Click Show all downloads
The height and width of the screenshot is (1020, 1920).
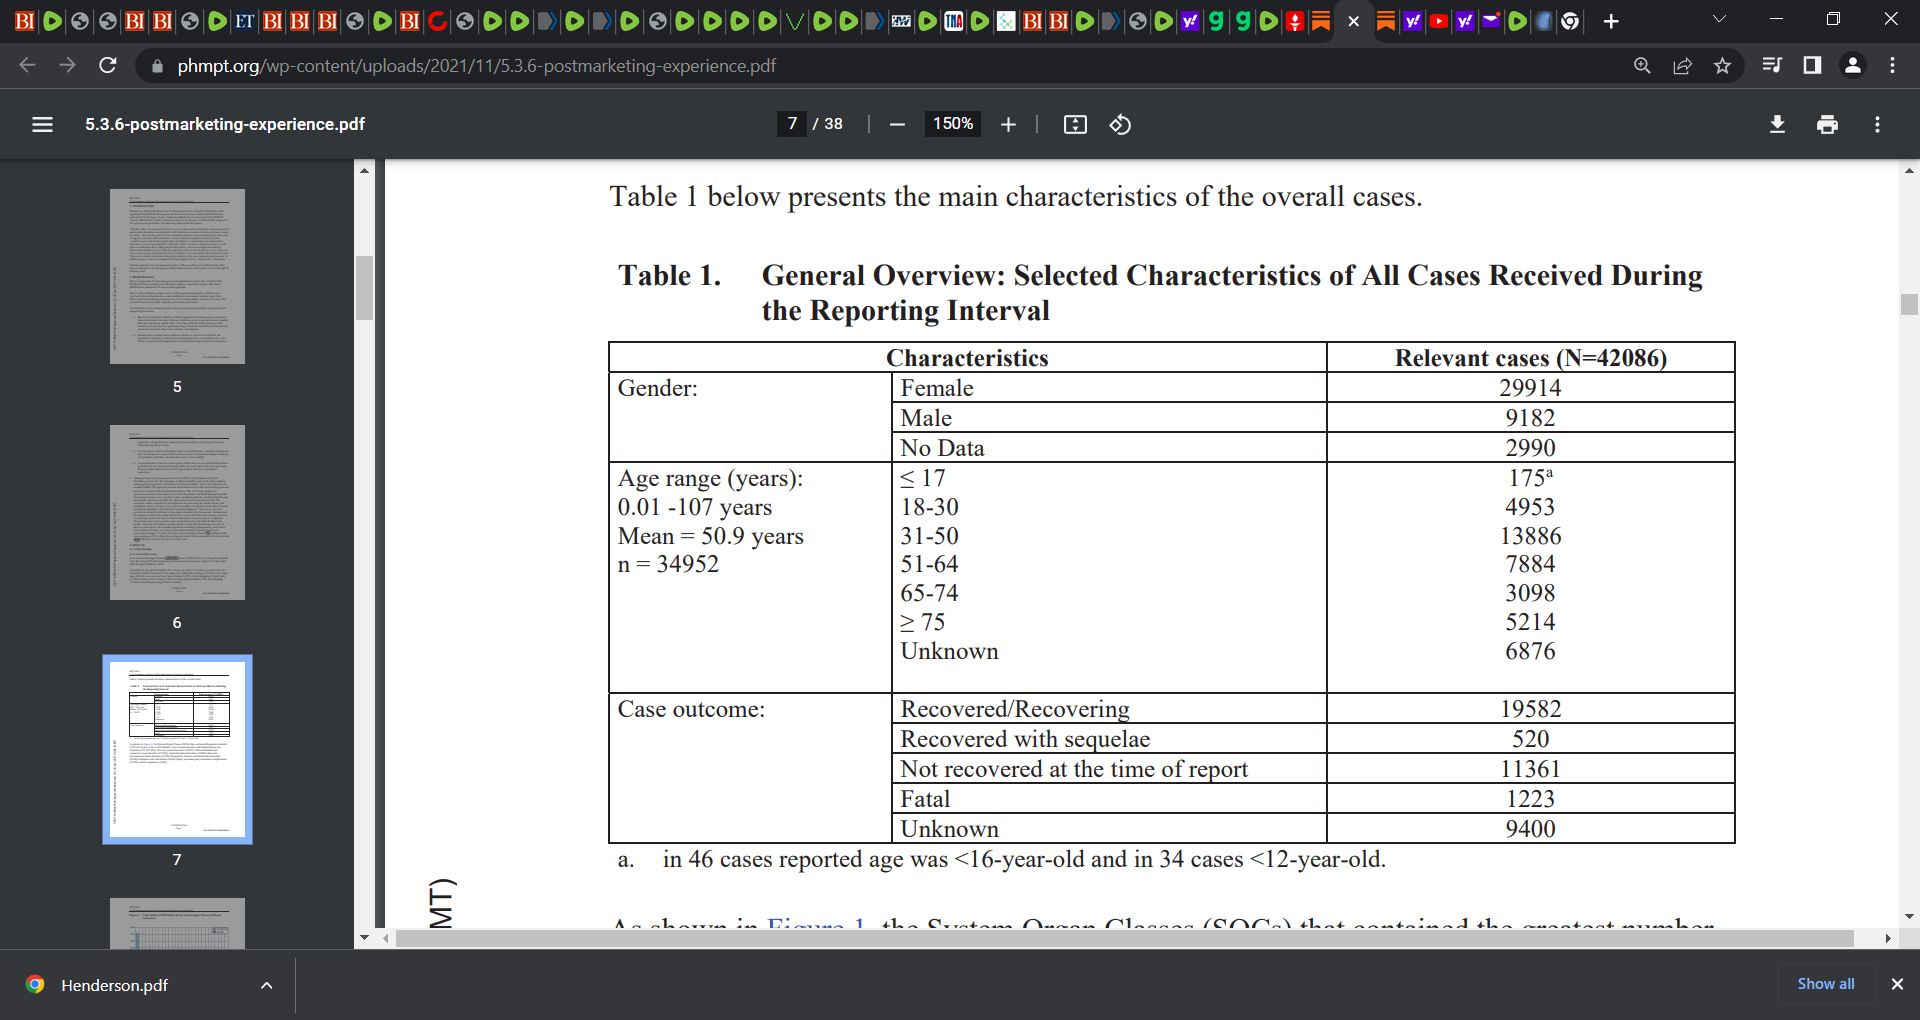(1826, 984)
